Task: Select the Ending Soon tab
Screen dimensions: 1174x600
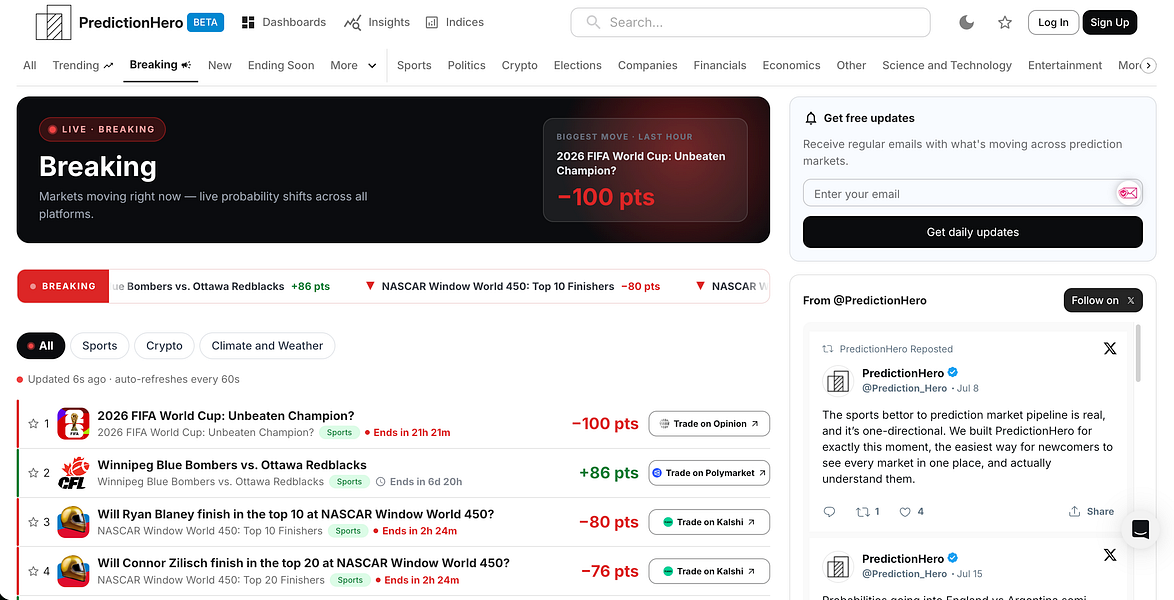Action: coord(281,65)
